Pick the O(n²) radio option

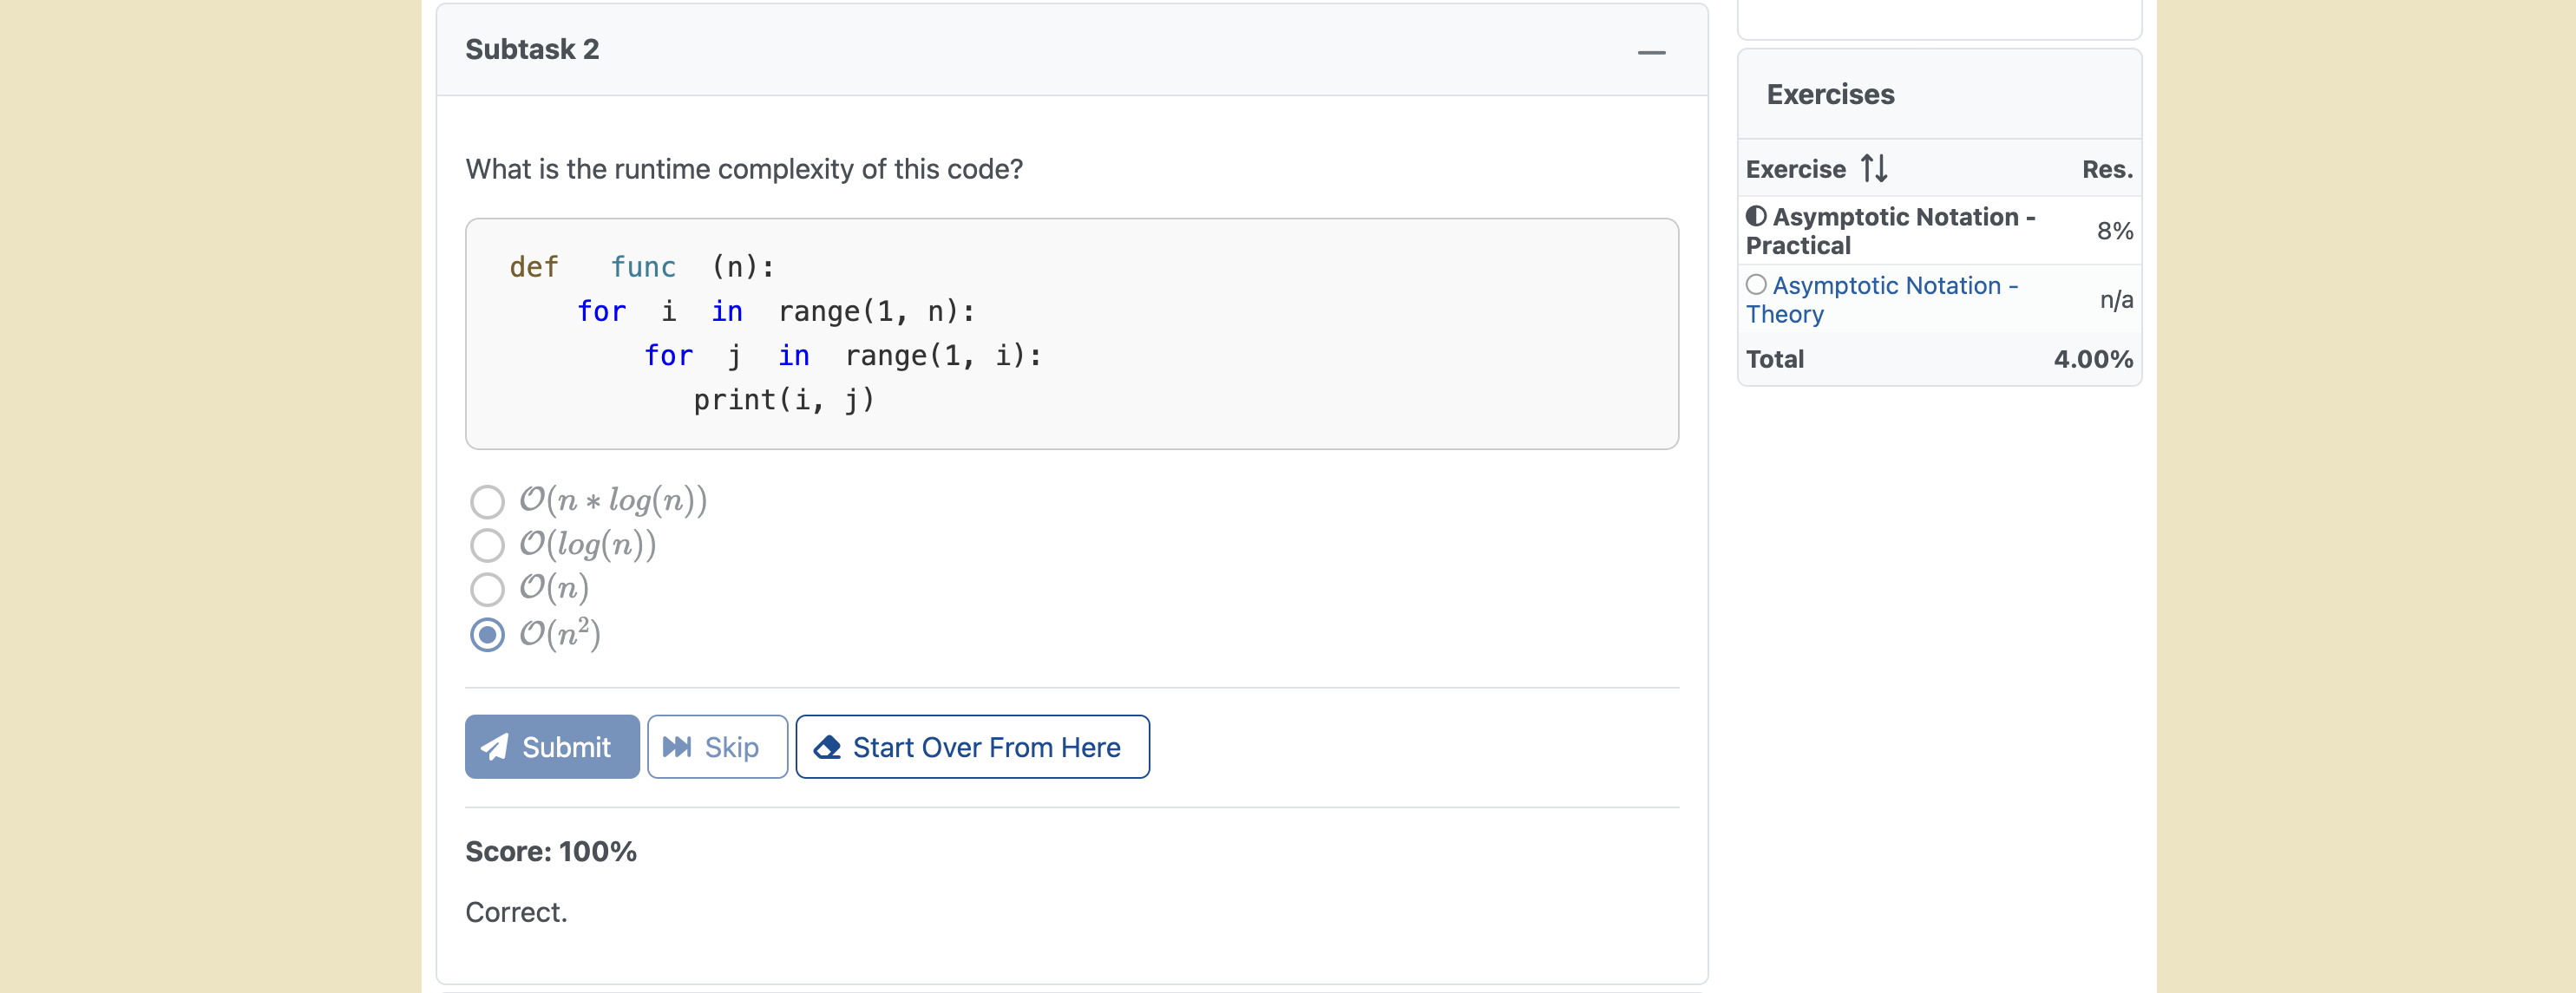click(x=487, y=634)
